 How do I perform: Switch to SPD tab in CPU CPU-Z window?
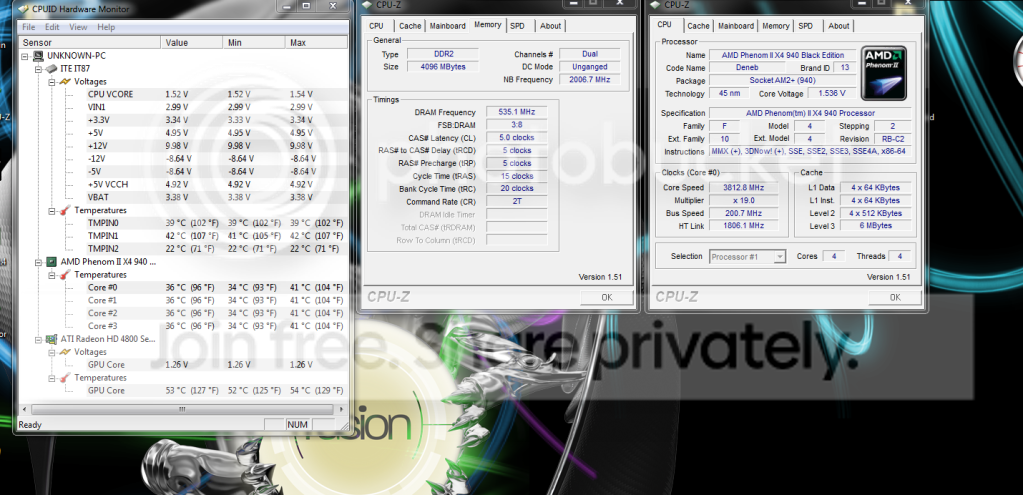[x=806, y=26]
